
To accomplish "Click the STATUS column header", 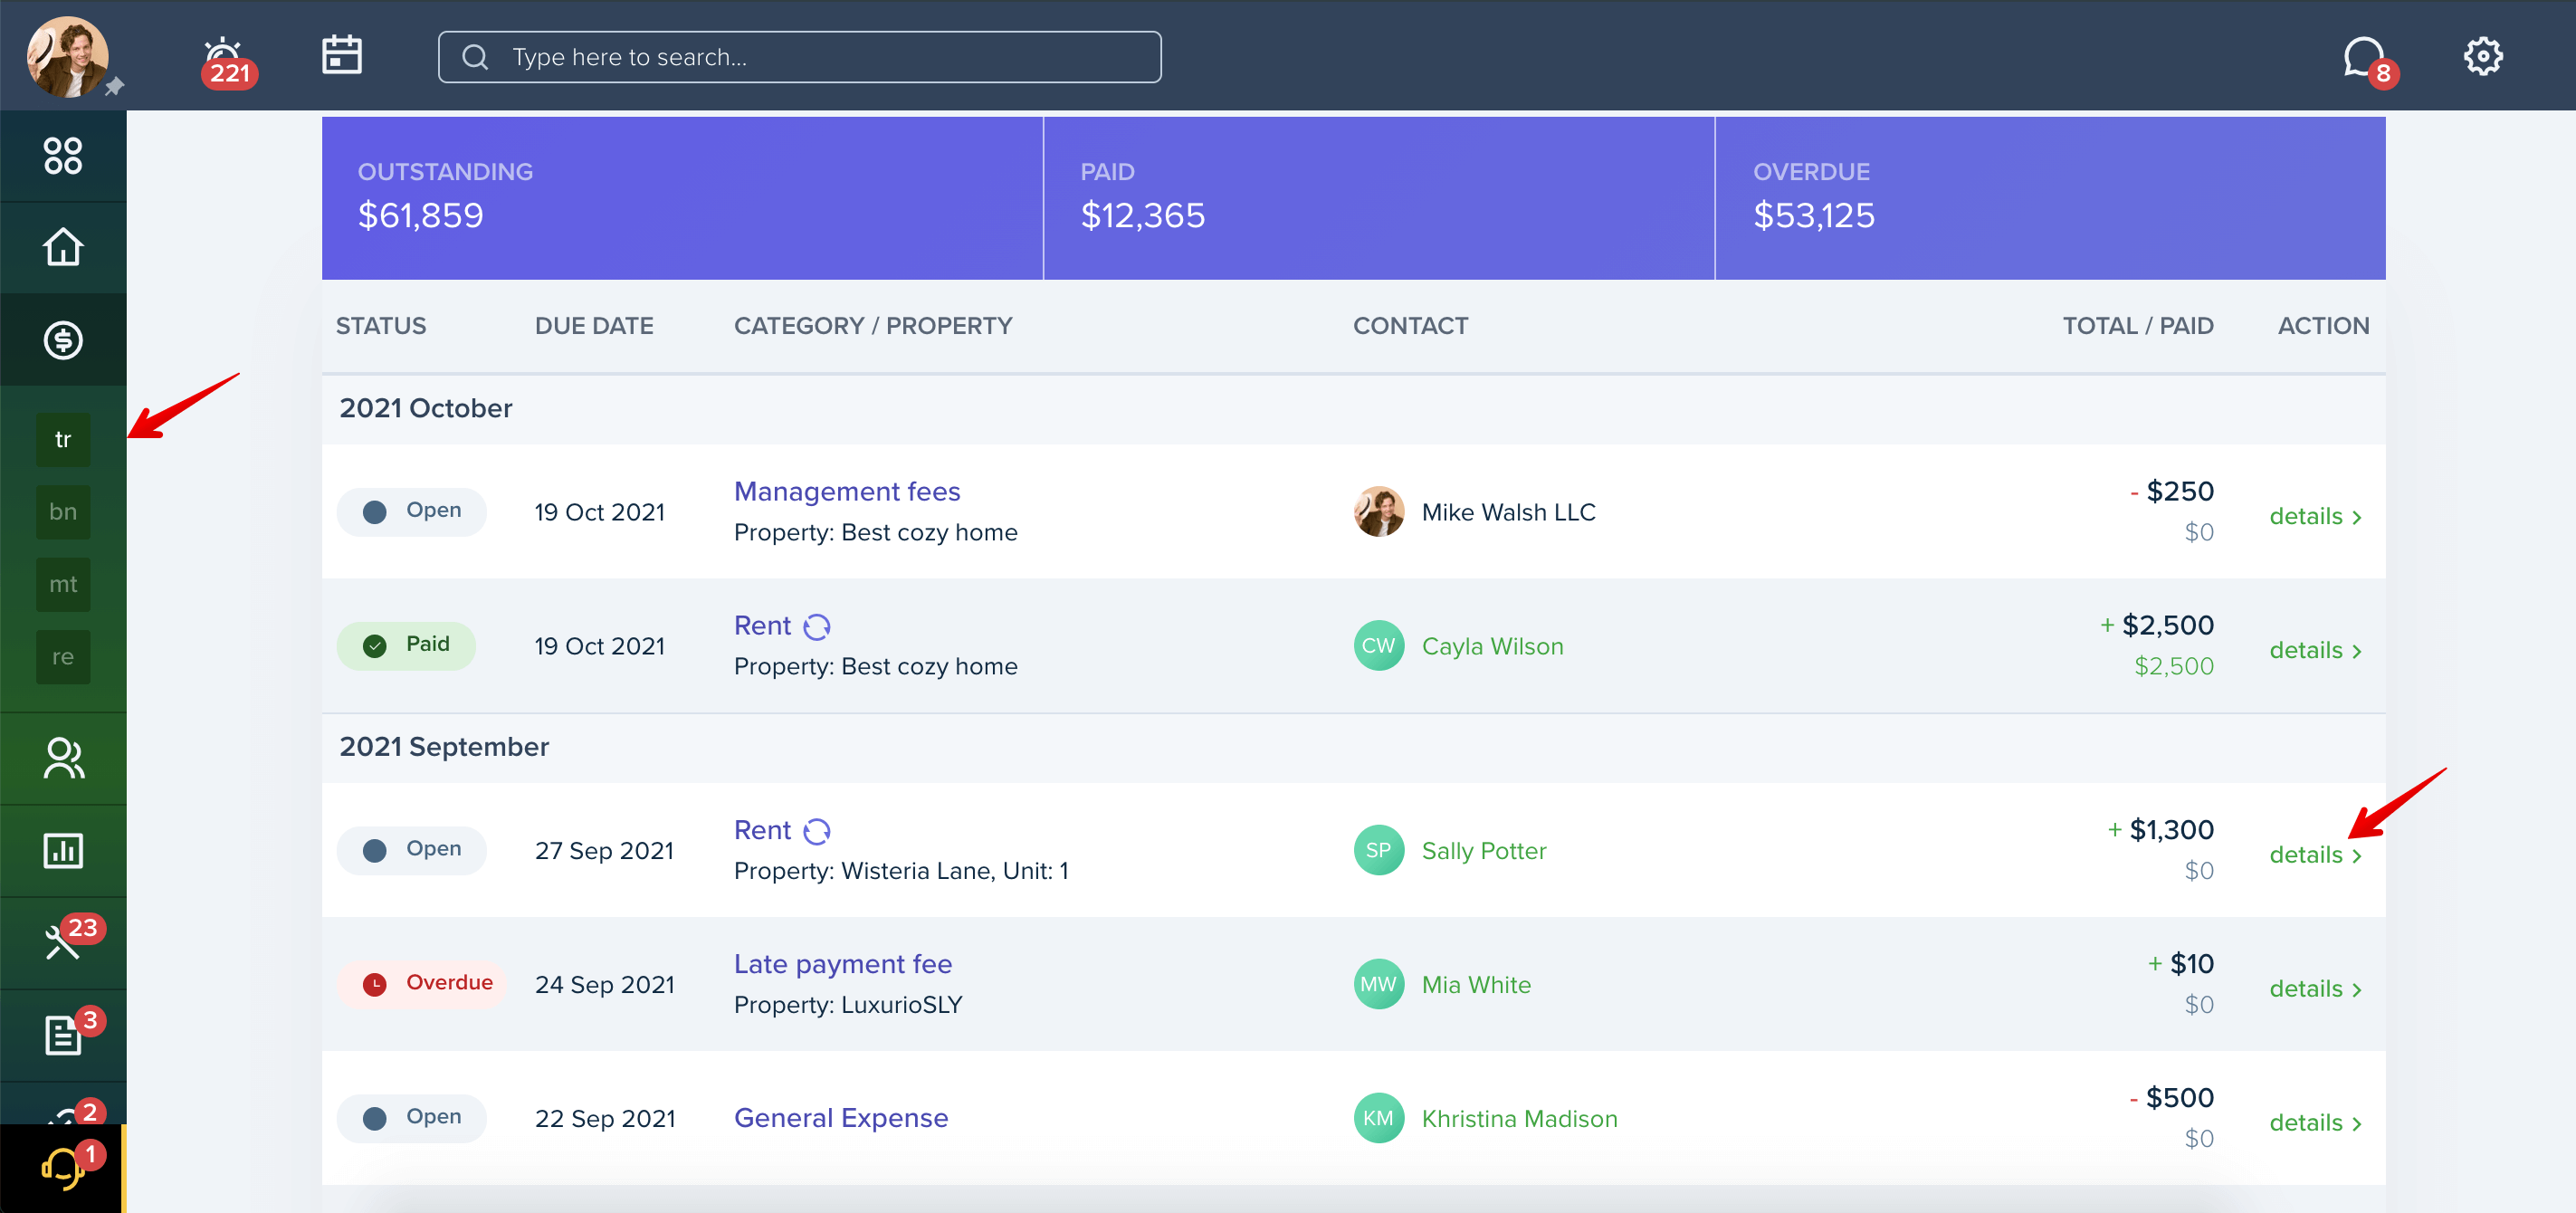I will (381, 326).
